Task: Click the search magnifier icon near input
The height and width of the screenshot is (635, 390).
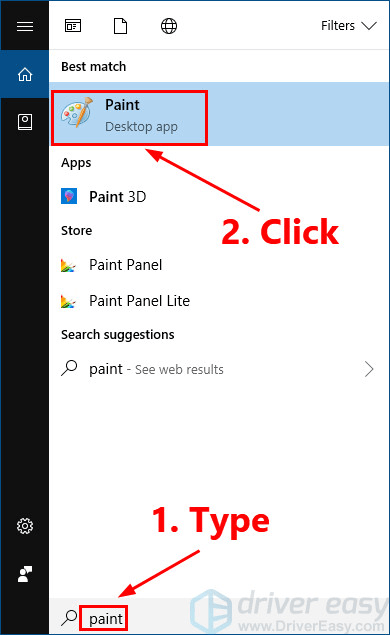Action: [69, 618]
